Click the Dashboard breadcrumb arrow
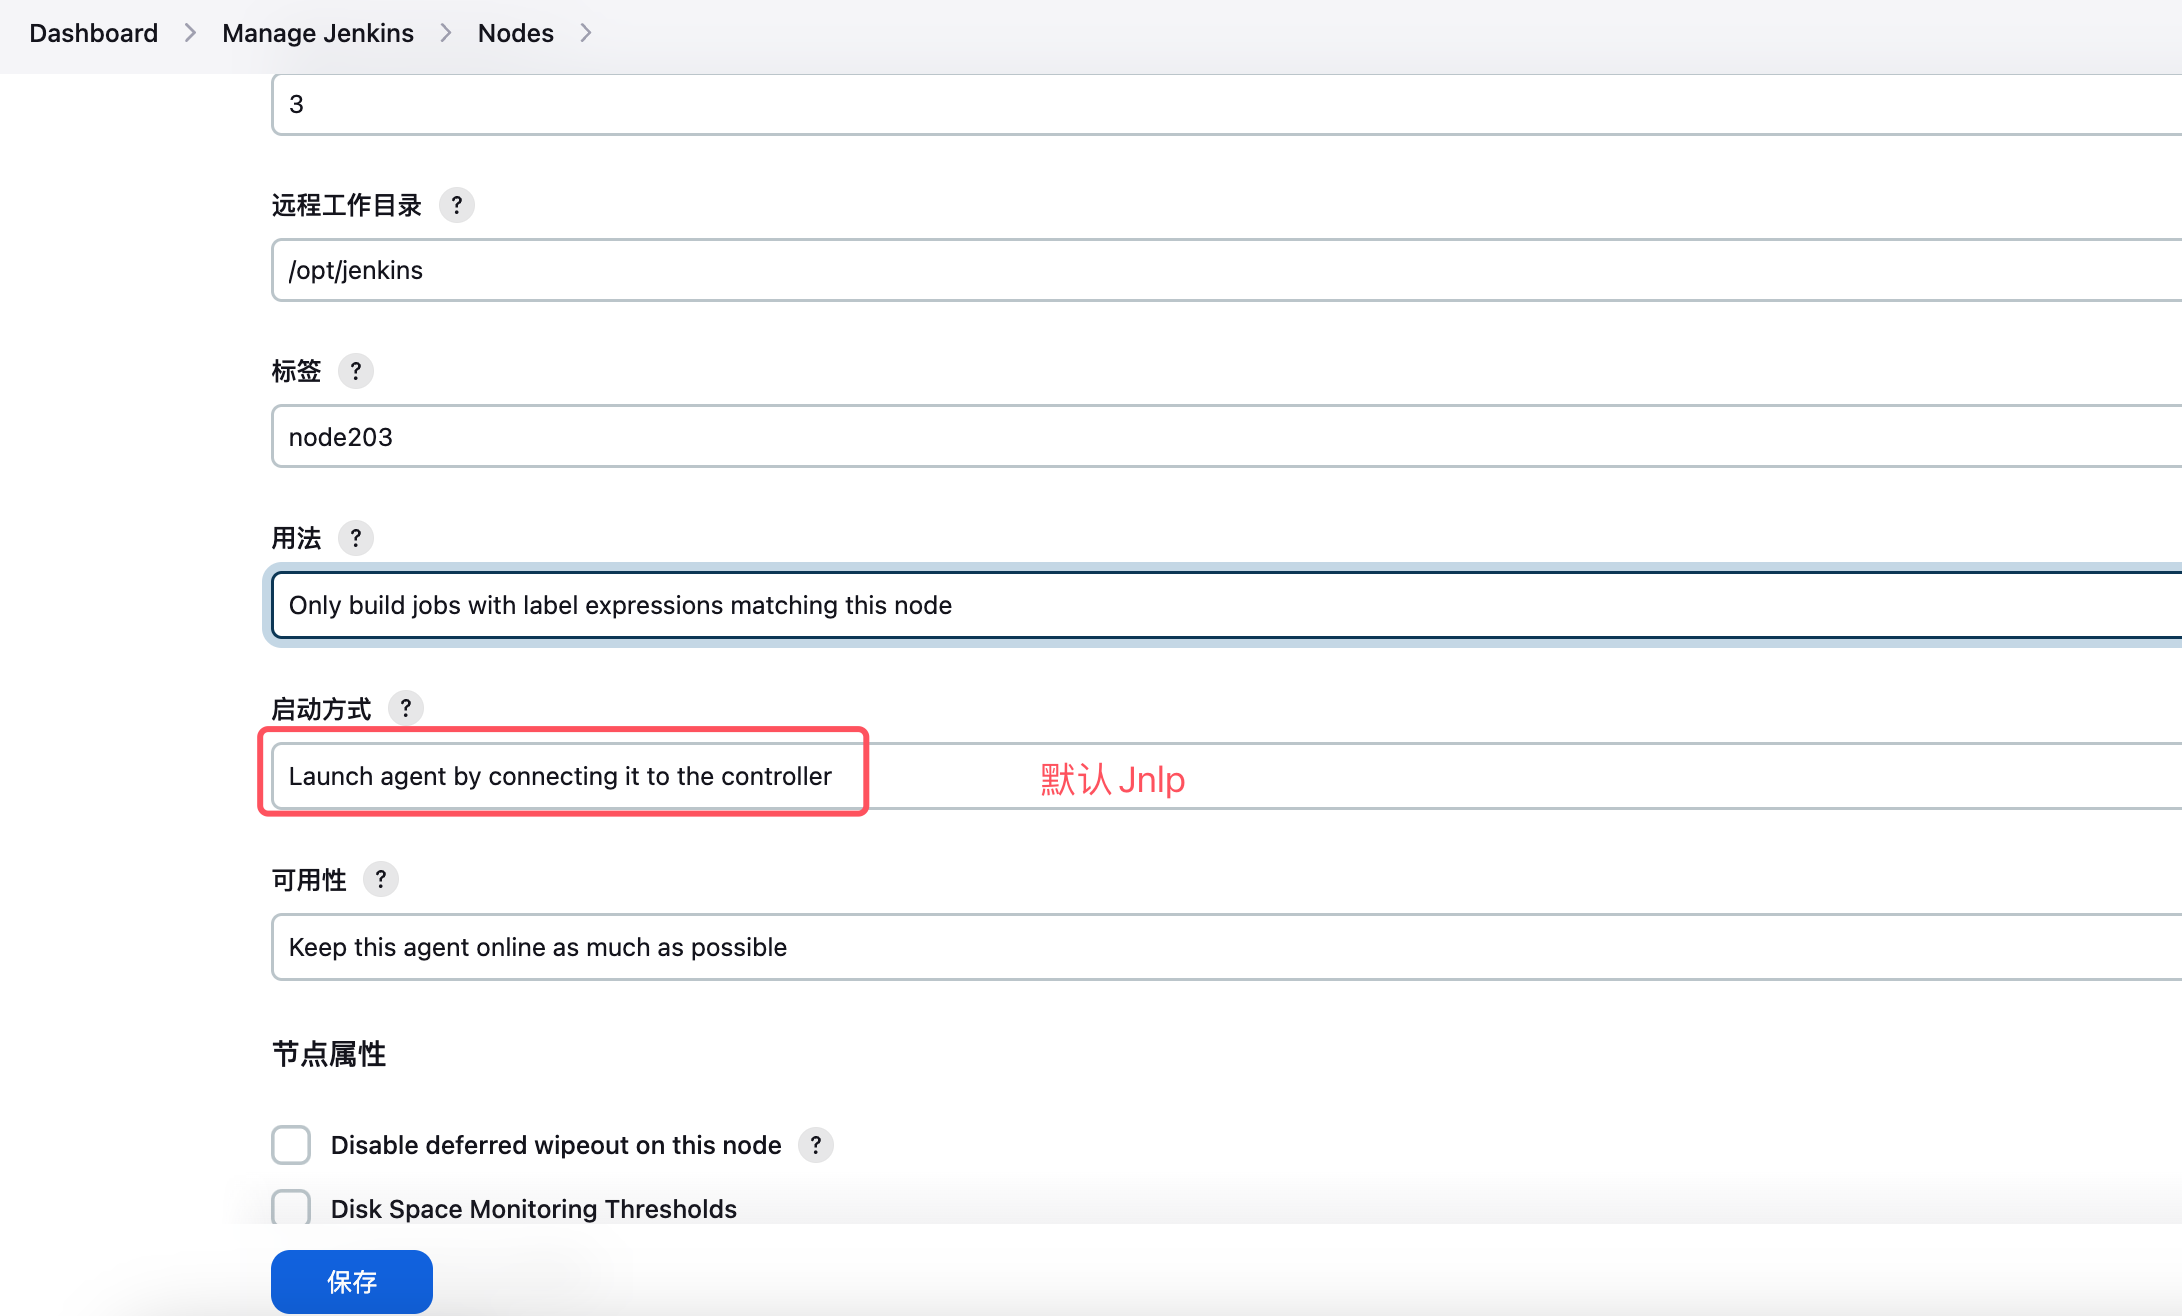The width and height of the screenshot is (2182, 1316). (x=189, y=32)
